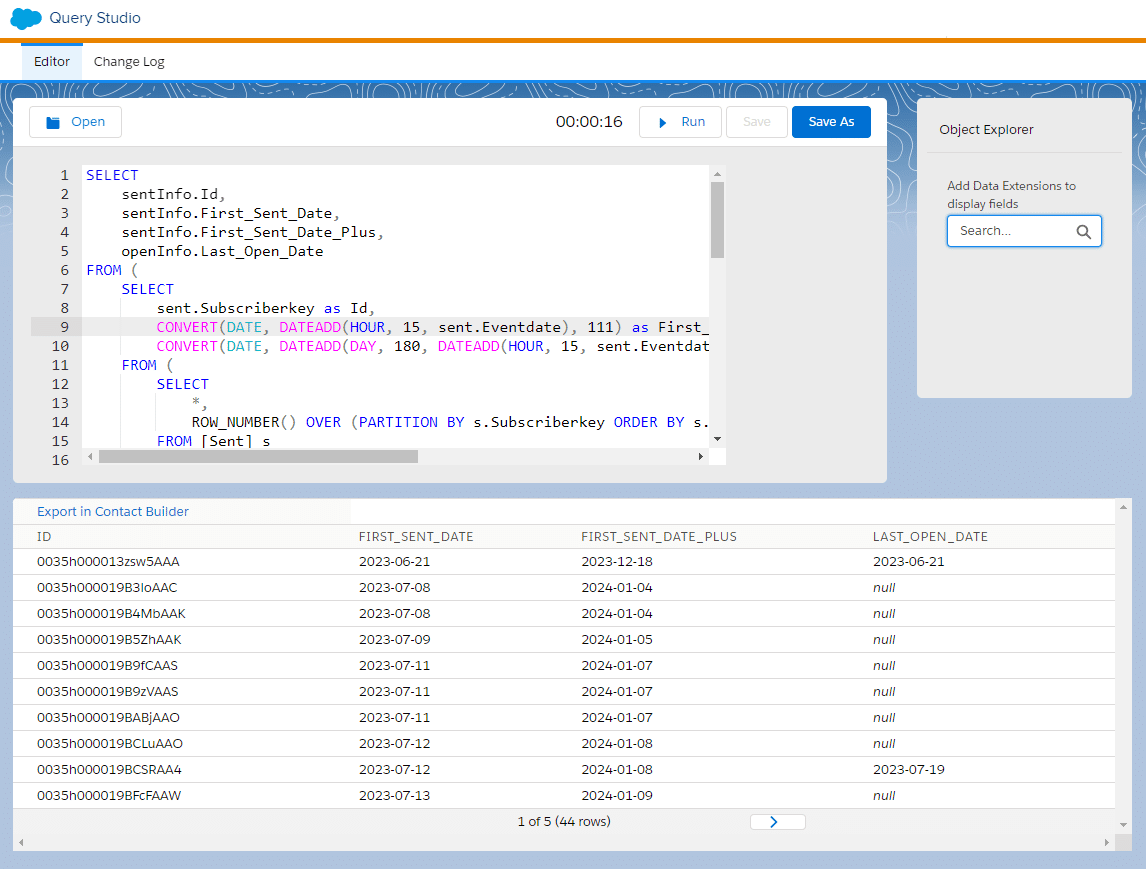Click first sent date plus 2023-12-18
1146x869 pixels.
[x=617, y=562]
